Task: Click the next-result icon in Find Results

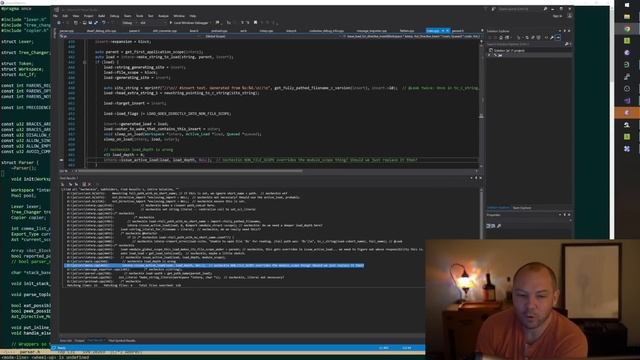Action: pos(76,184)
